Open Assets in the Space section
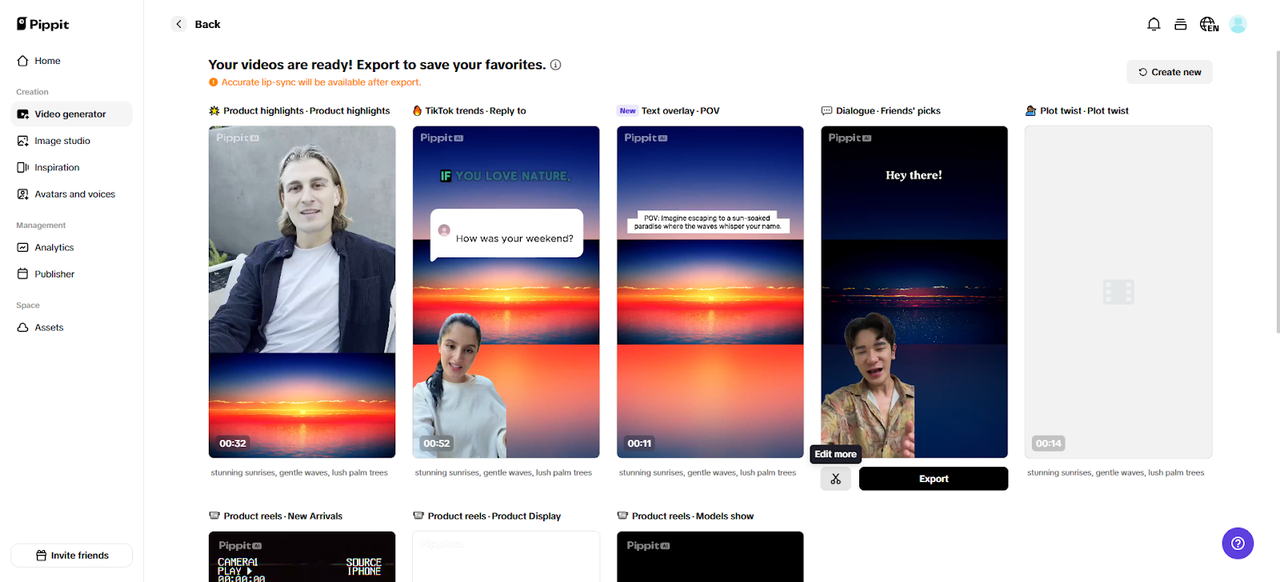Viewport: 1280px width, 582px height. click(x=50, y=327)
